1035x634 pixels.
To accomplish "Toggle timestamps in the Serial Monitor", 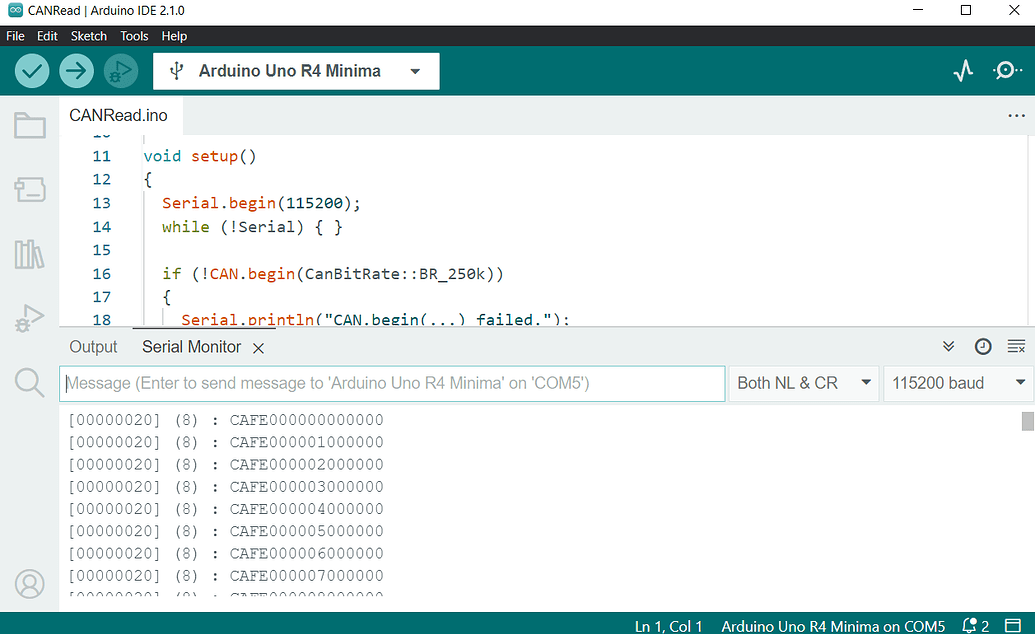I will point(982,346).
